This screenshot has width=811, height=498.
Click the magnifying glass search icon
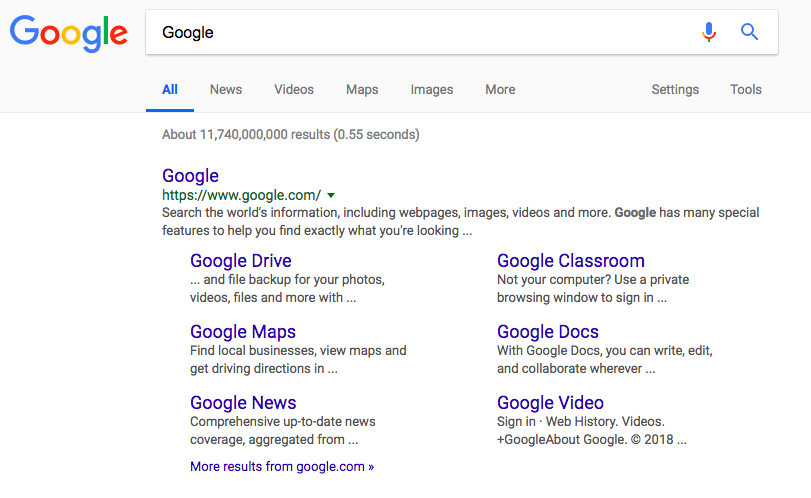coord(749,32)
